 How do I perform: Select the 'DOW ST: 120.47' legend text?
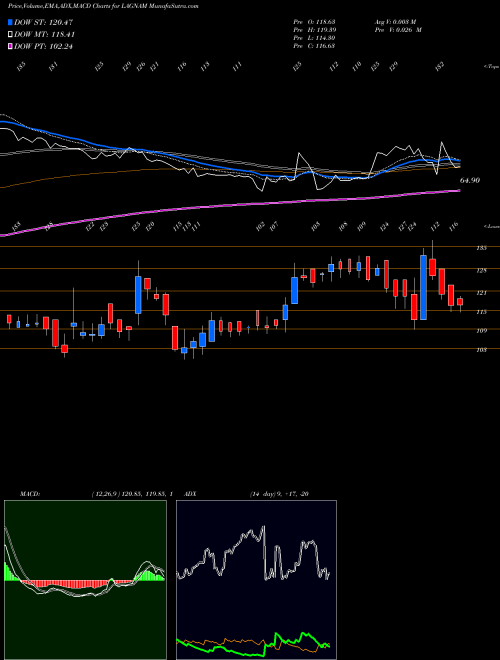coord(44,22)
